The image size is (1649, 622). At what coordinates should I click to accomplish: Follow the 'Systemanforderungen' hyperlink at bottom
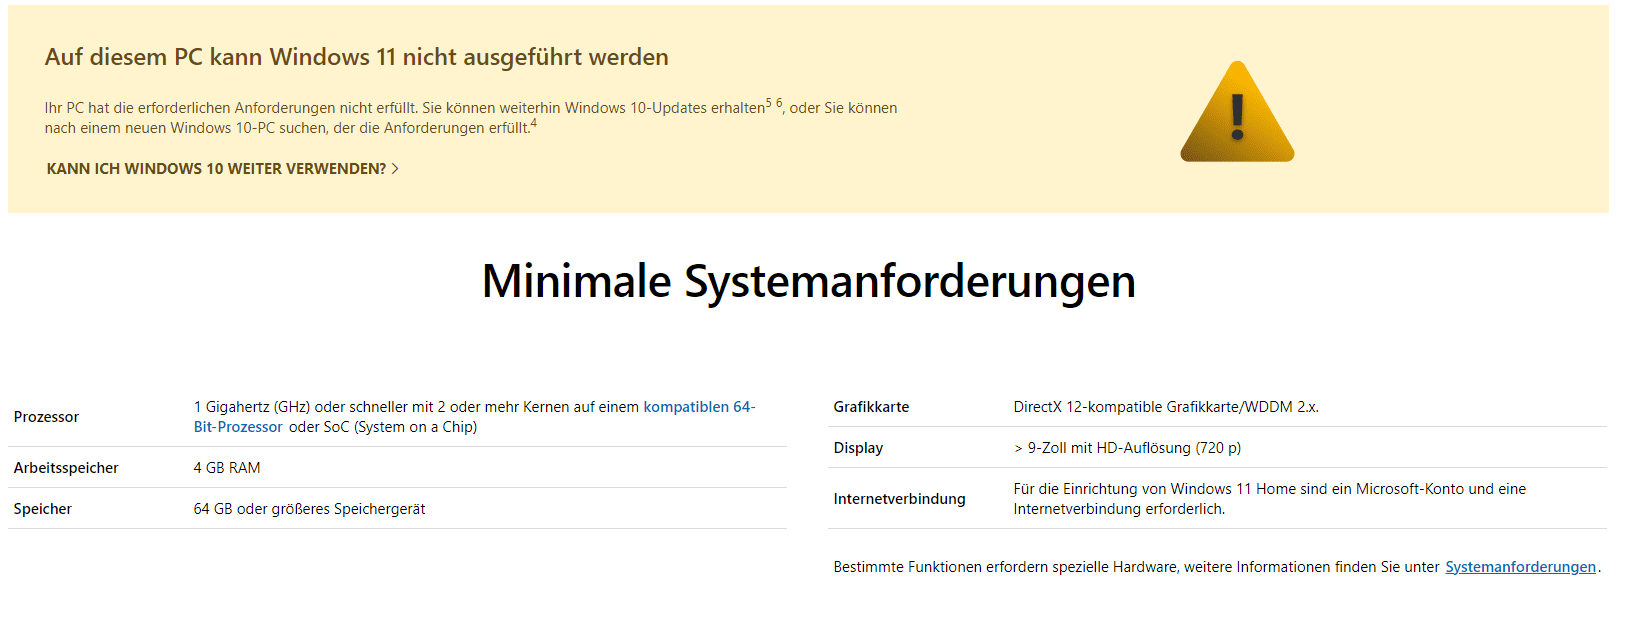coord(1520,567)
